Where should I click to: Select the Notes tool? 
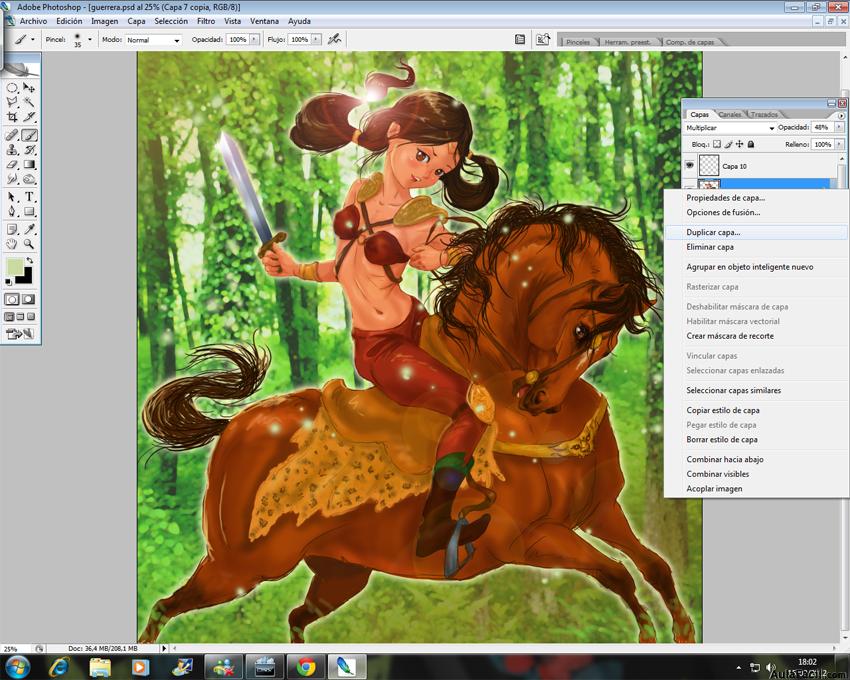tap(12, 229)
